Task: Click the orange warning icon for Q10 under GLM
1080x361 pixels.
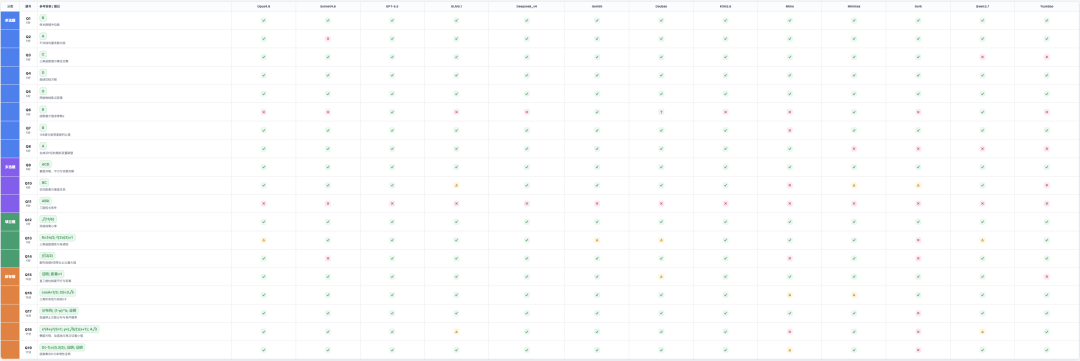Action: tap(456, 185)
